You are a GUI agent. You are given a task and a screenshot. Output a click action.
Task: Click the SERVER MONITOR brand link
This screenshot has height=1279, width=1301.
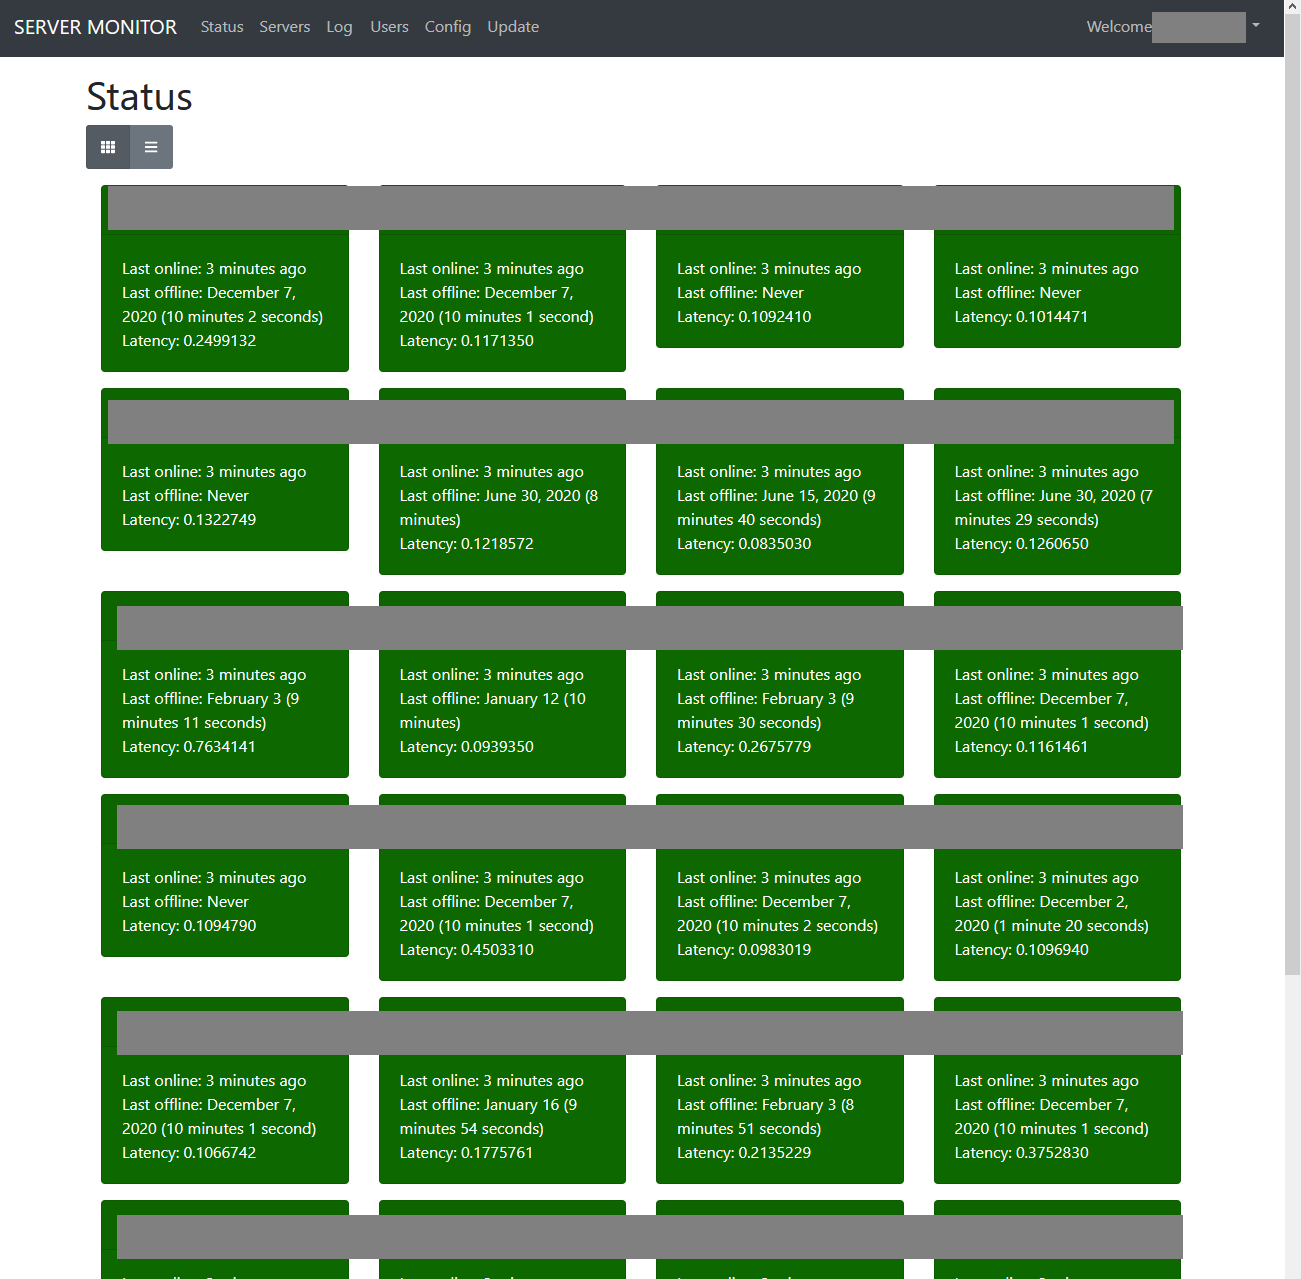pyautogui.click(x=95, y=27)
